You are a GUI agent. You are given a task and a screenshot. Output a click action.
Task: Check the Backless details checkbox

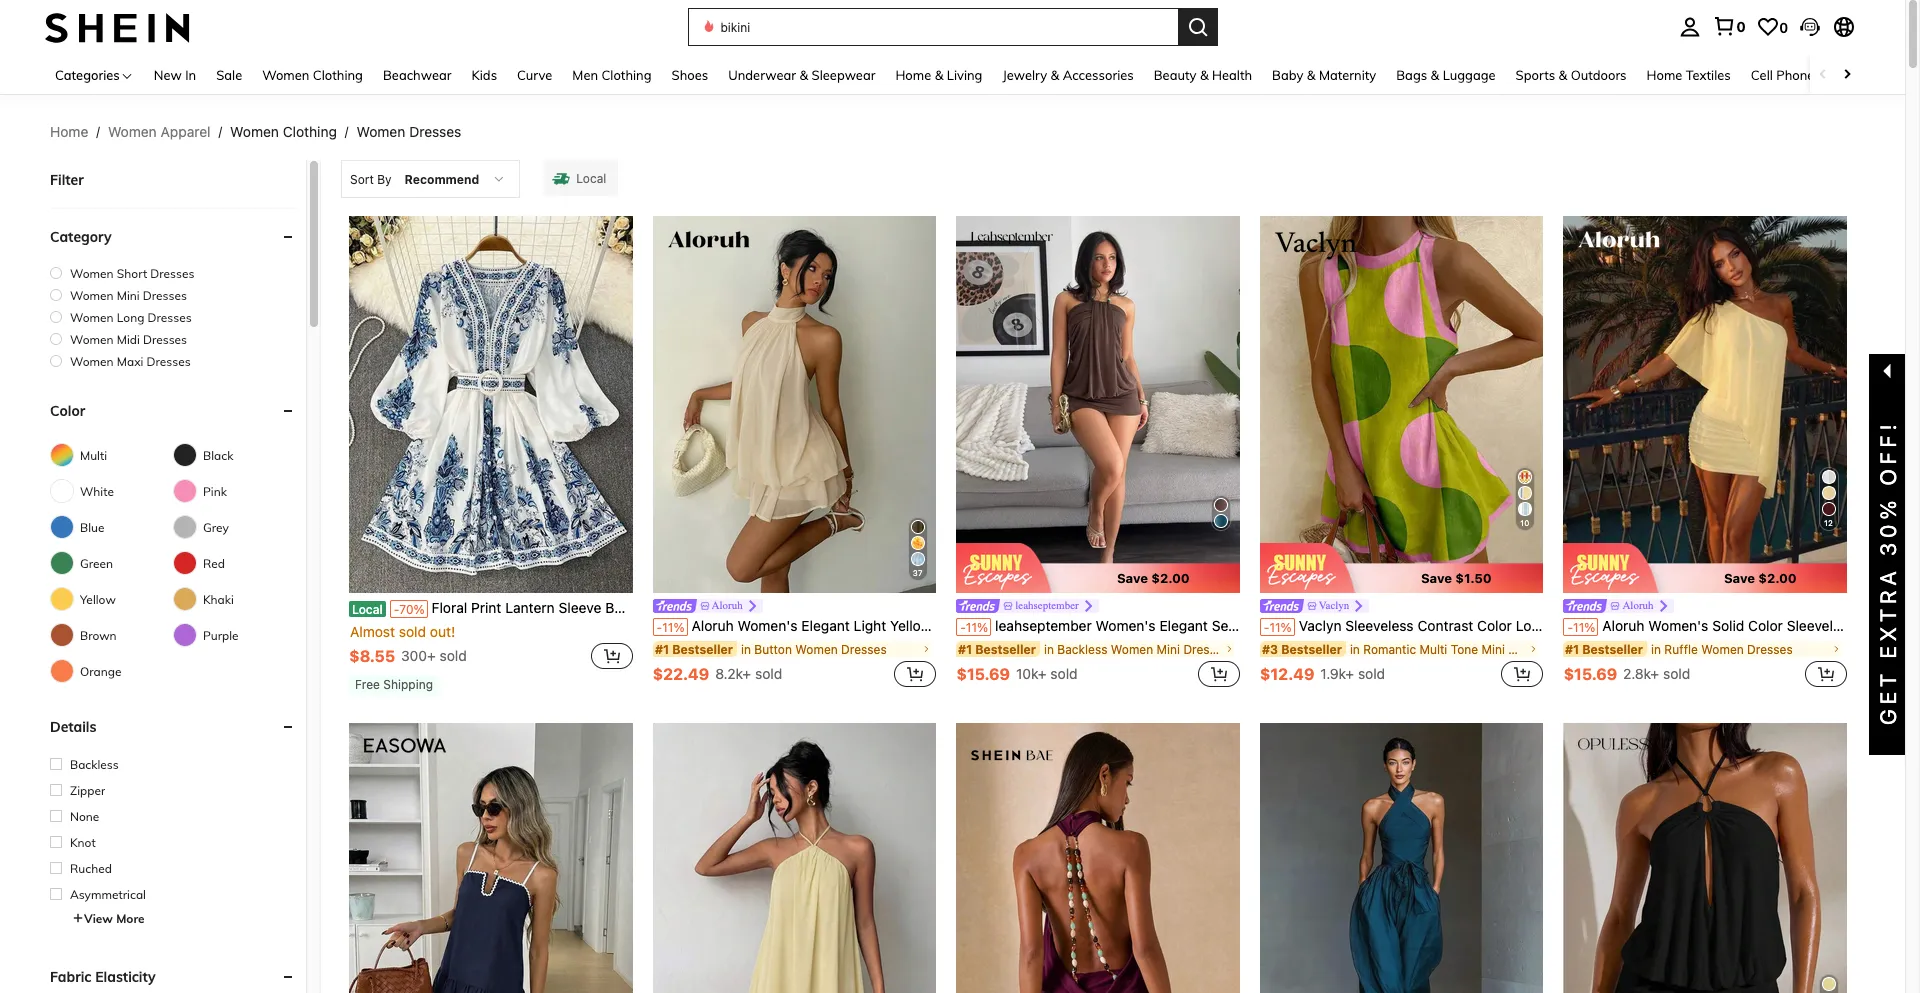[x=56, y=764]
